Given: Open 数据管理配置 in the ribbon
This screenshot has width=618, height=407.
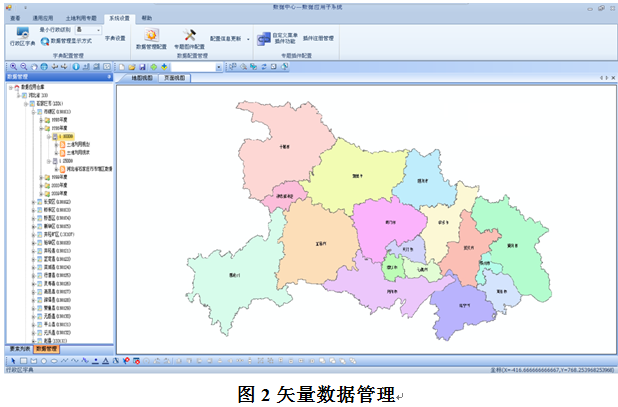Looking at the screenshot, I should pyautogui.click(x=151, y=37).
